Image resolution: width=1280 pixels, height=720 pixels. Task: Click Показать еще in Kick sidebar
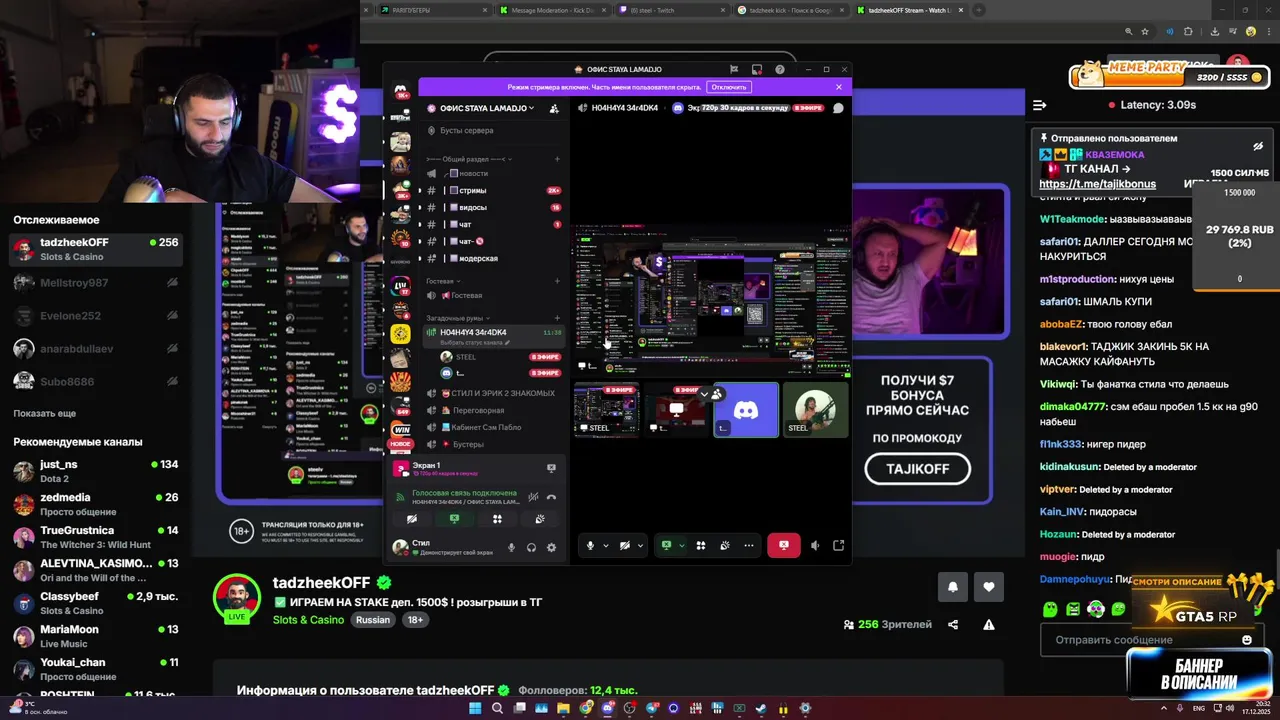coord(45,413)
